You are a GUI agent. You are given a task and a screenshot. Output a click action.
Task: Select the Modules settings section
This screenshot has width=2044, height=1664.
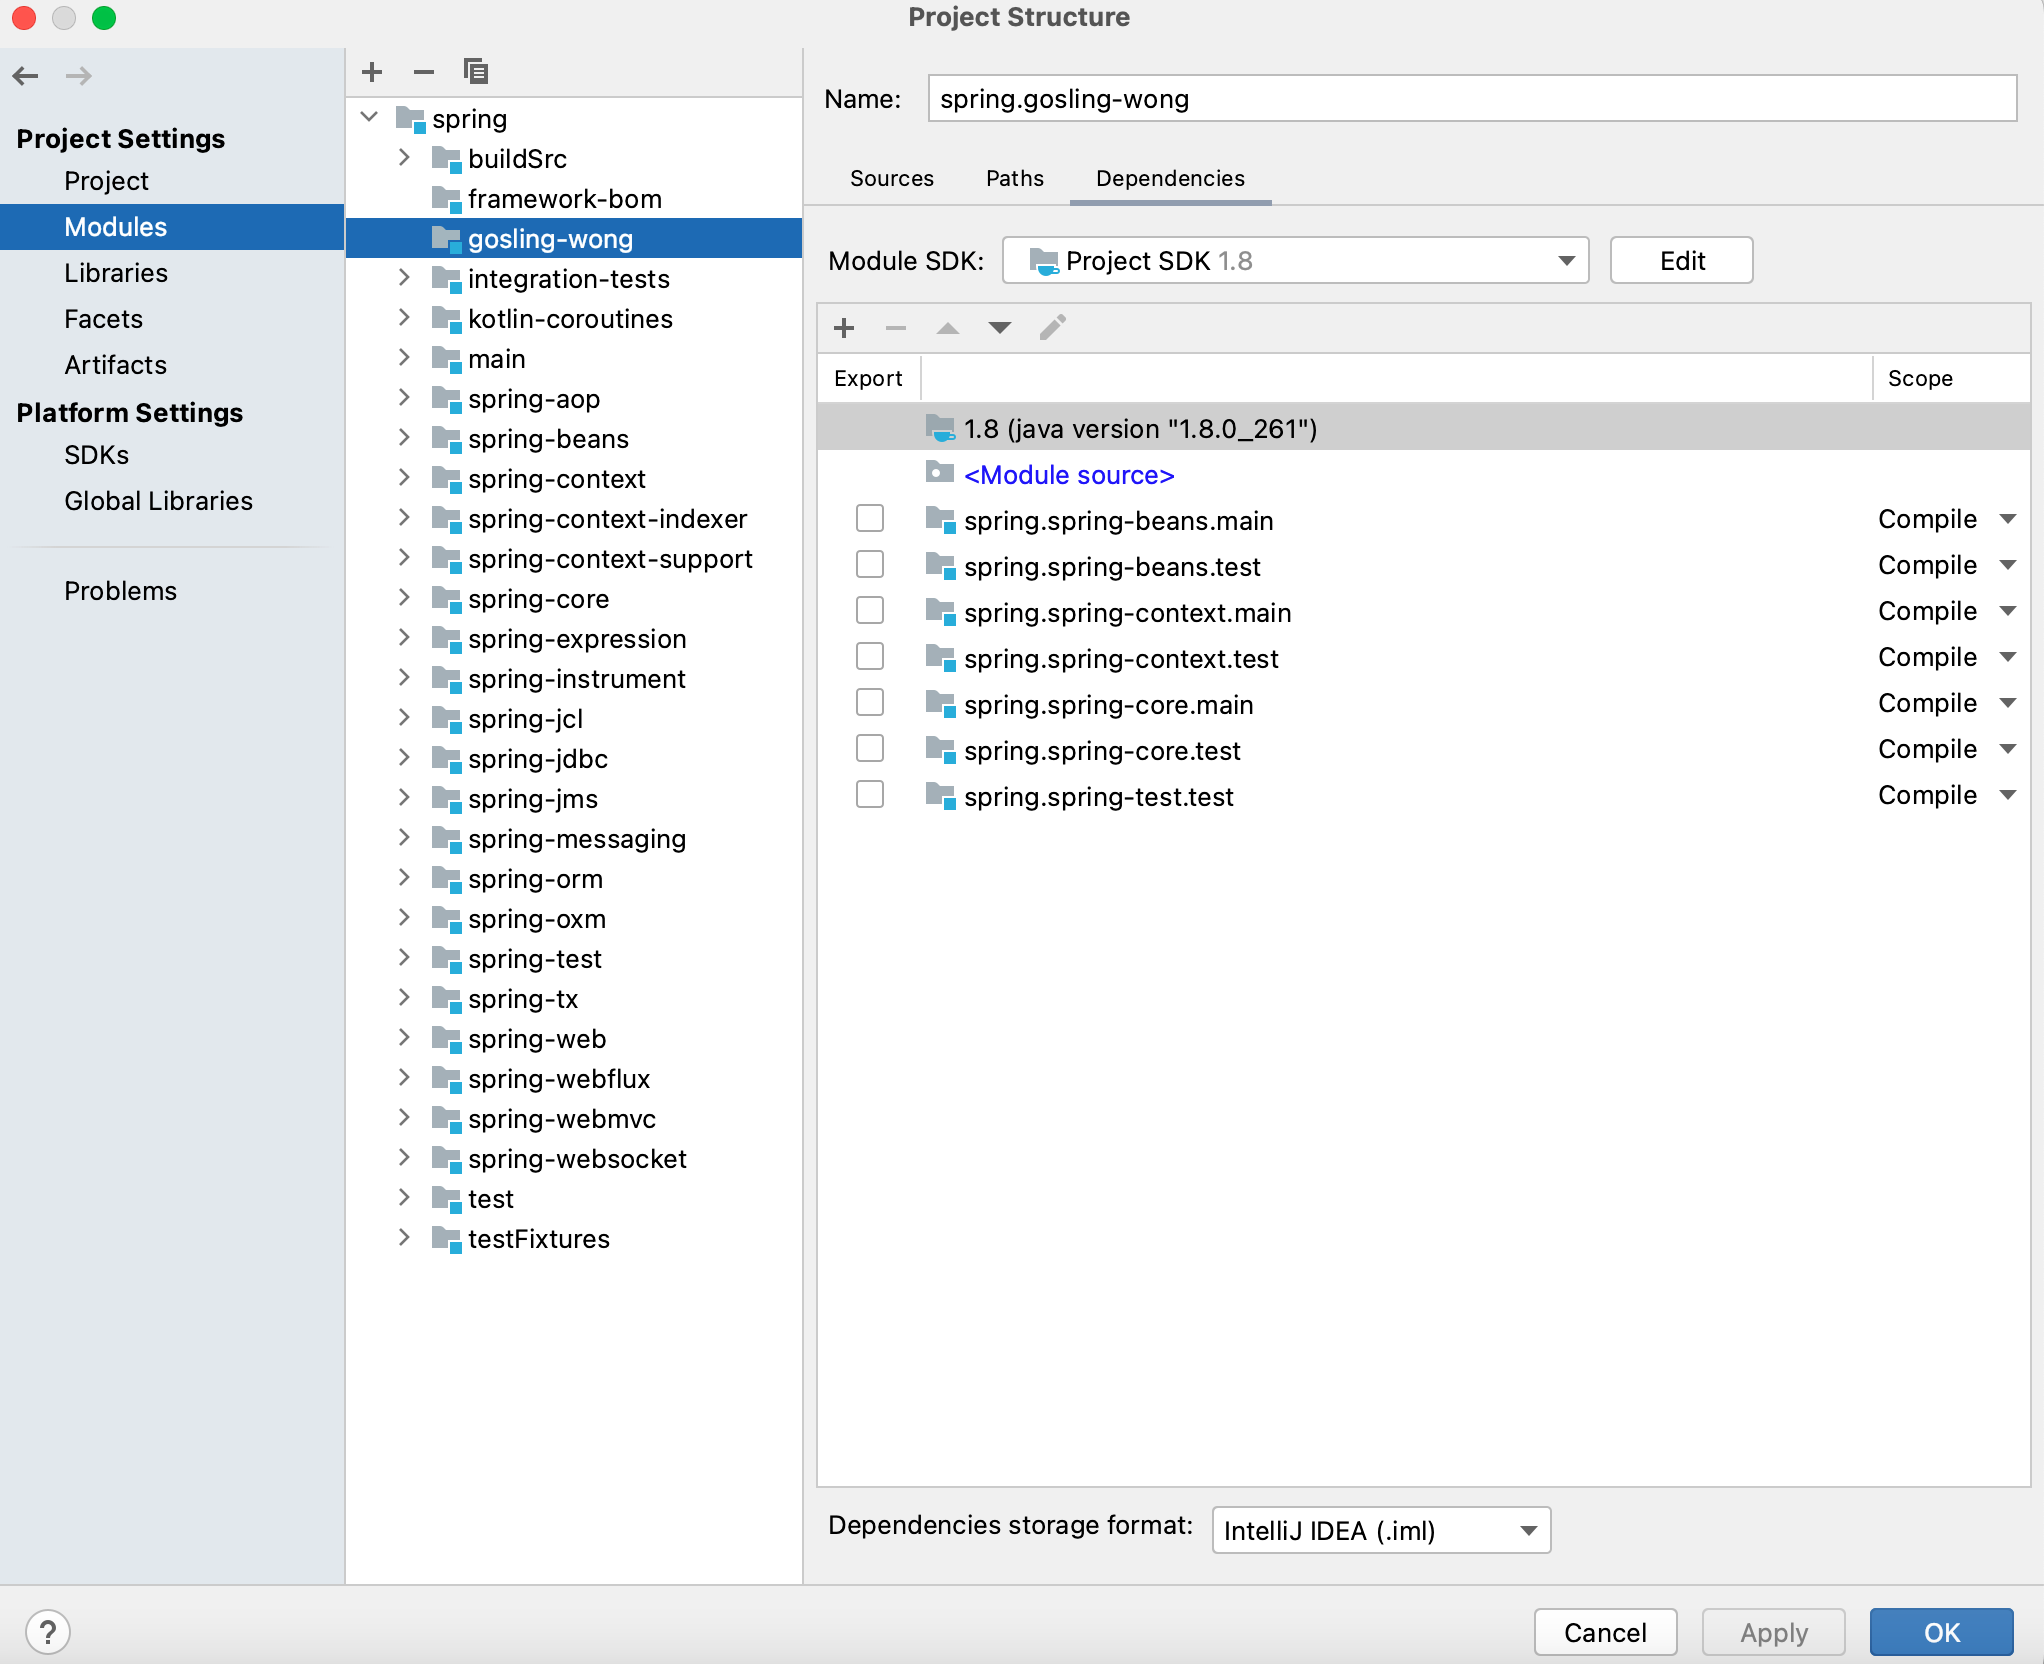(172, 227)
